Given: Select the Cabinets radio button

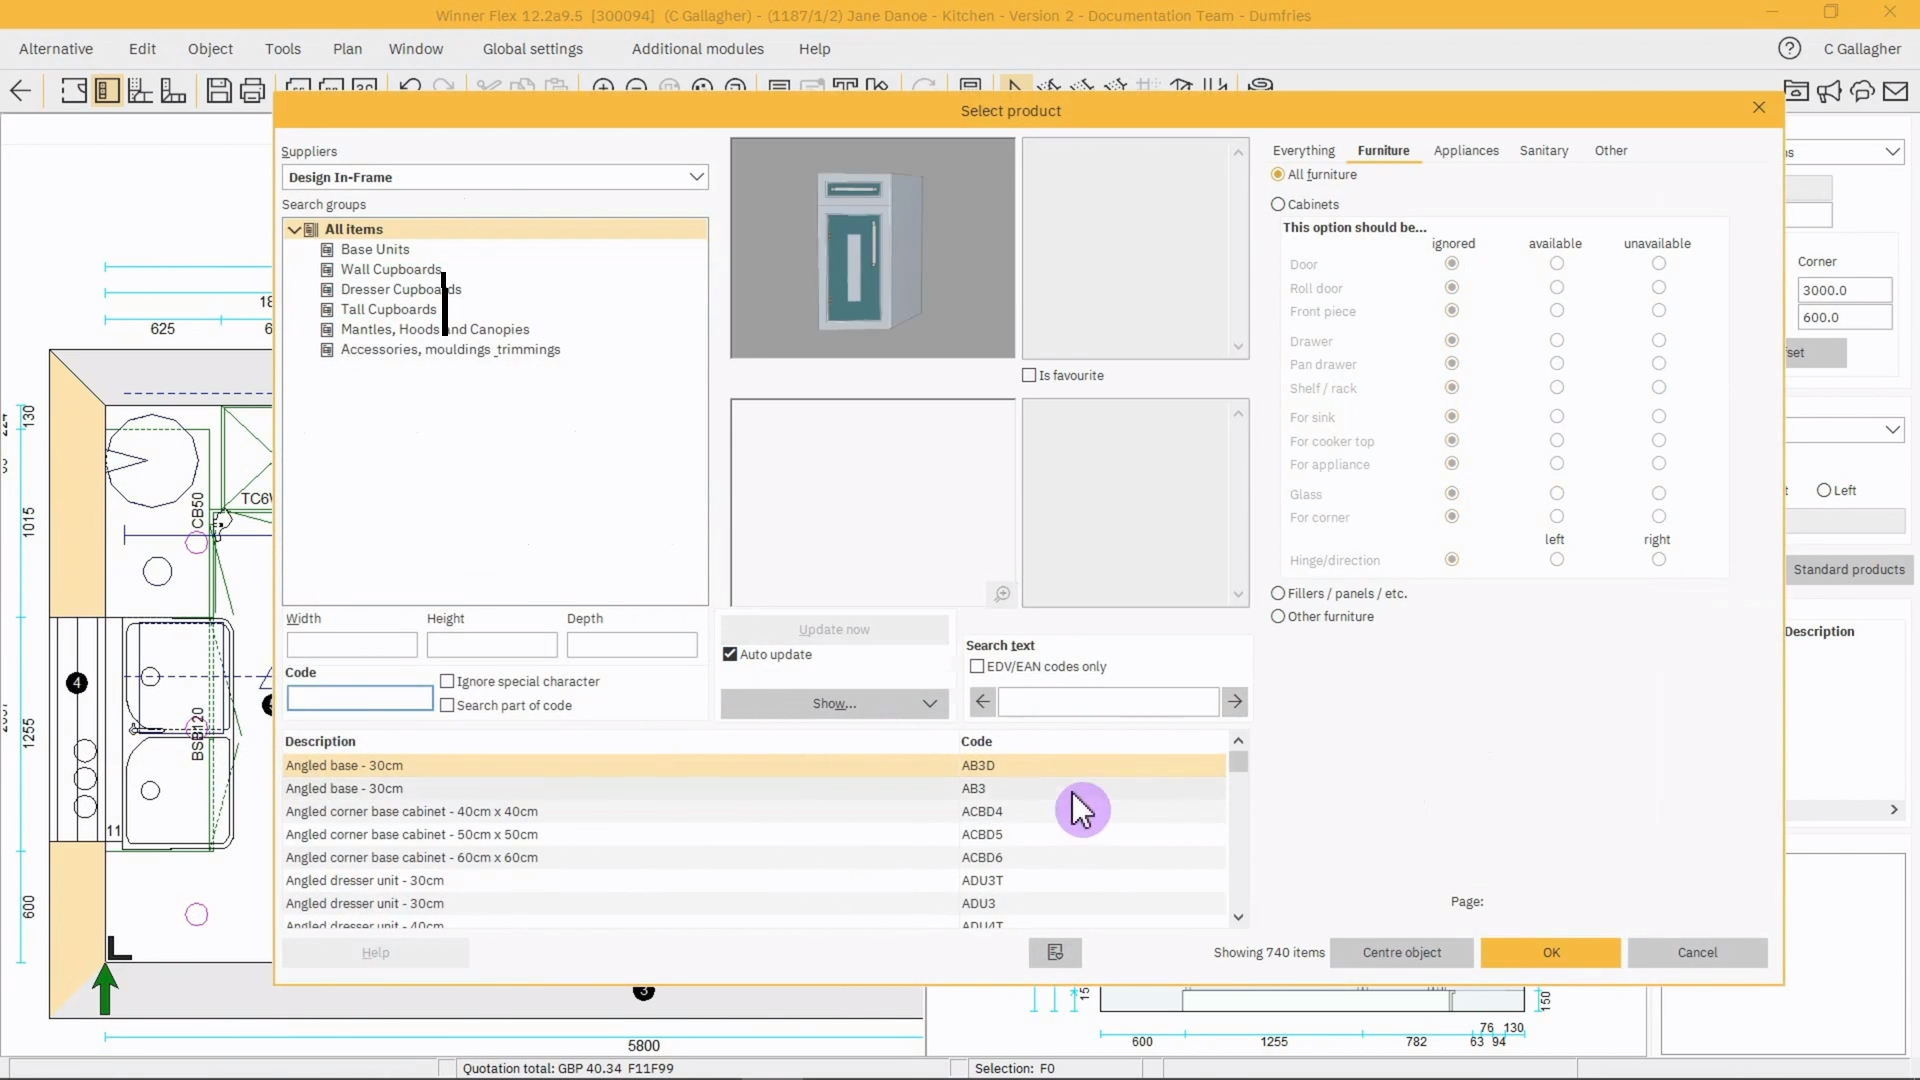Looking at the screenshot, I should click(1278, 204).
